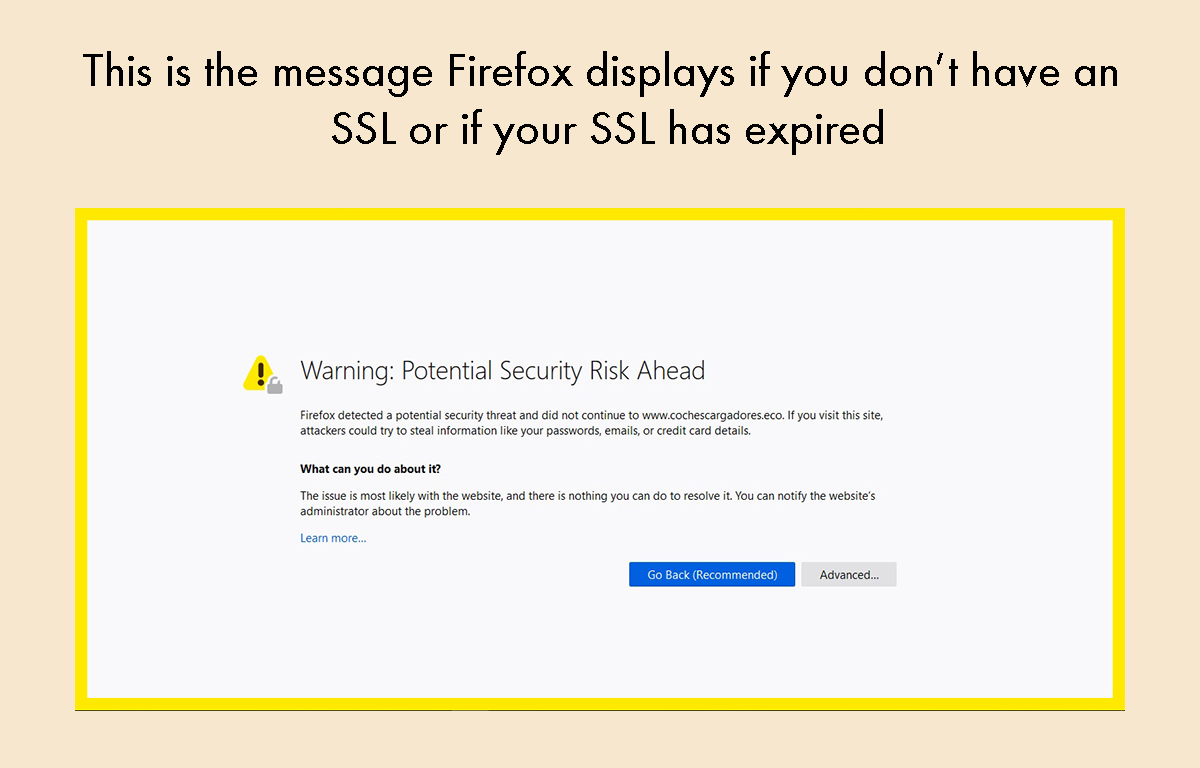
Task: Click the yellow frame border around the screenshot
Action: click(600, 214)
